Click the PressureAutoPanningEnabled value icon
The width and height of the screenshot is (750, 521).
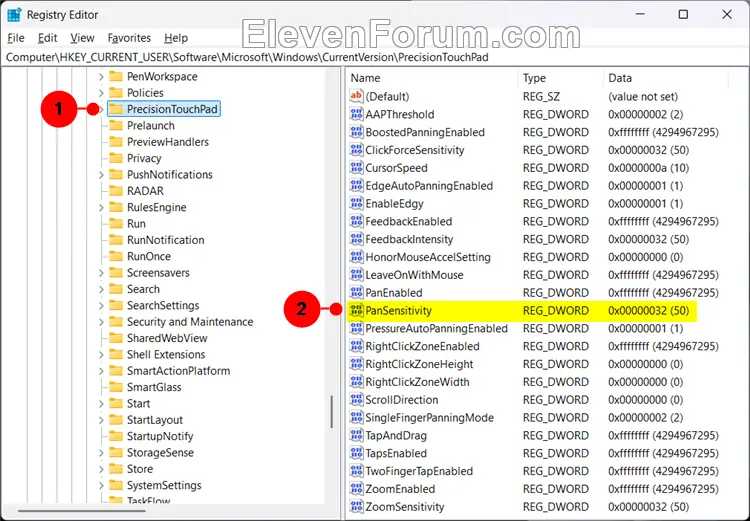tap(356, 328)
